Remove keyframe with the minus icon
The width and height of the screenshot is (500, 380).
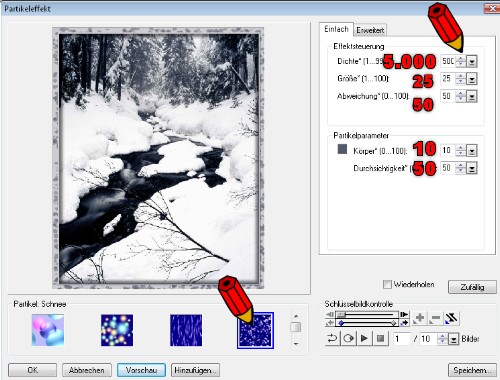pyautogui.click(x=435, y=318)
